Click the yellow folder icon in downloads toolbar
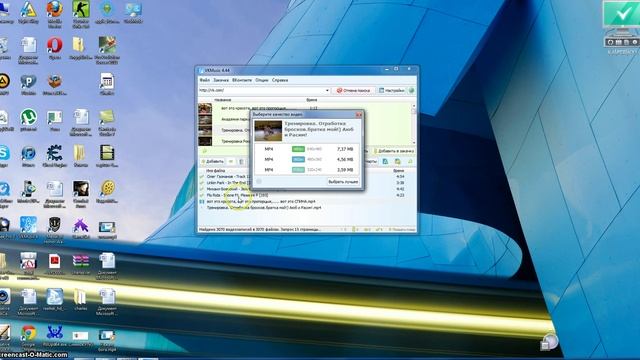This screenshot has width=640, height=360. coord(398,162)
